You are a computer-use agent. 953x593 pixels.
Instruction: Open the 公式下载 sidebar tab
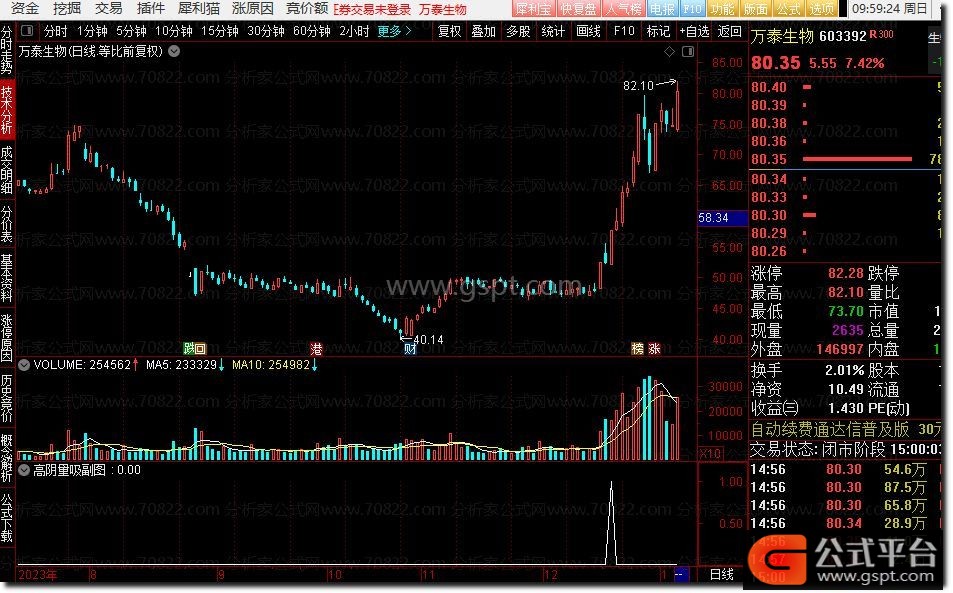[7, 517]
